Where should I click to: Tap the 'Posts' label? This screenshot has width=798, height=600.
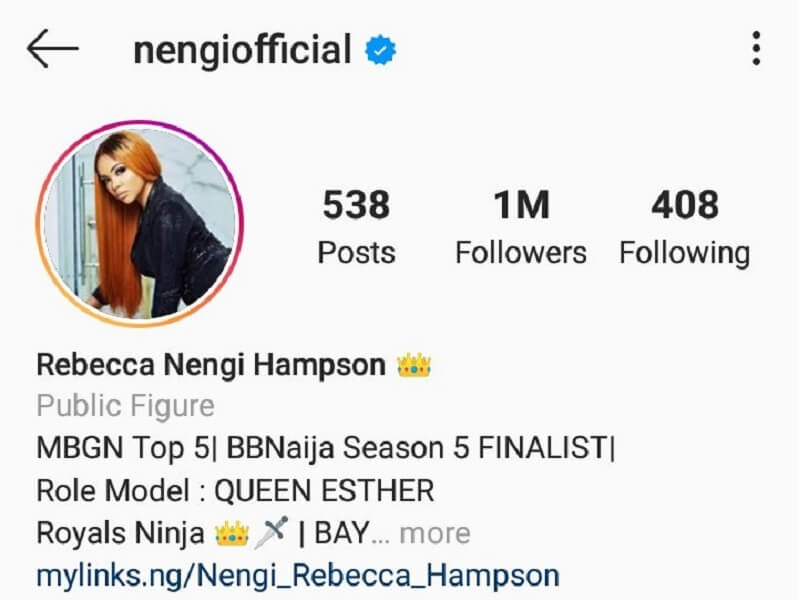pos(356,253)
